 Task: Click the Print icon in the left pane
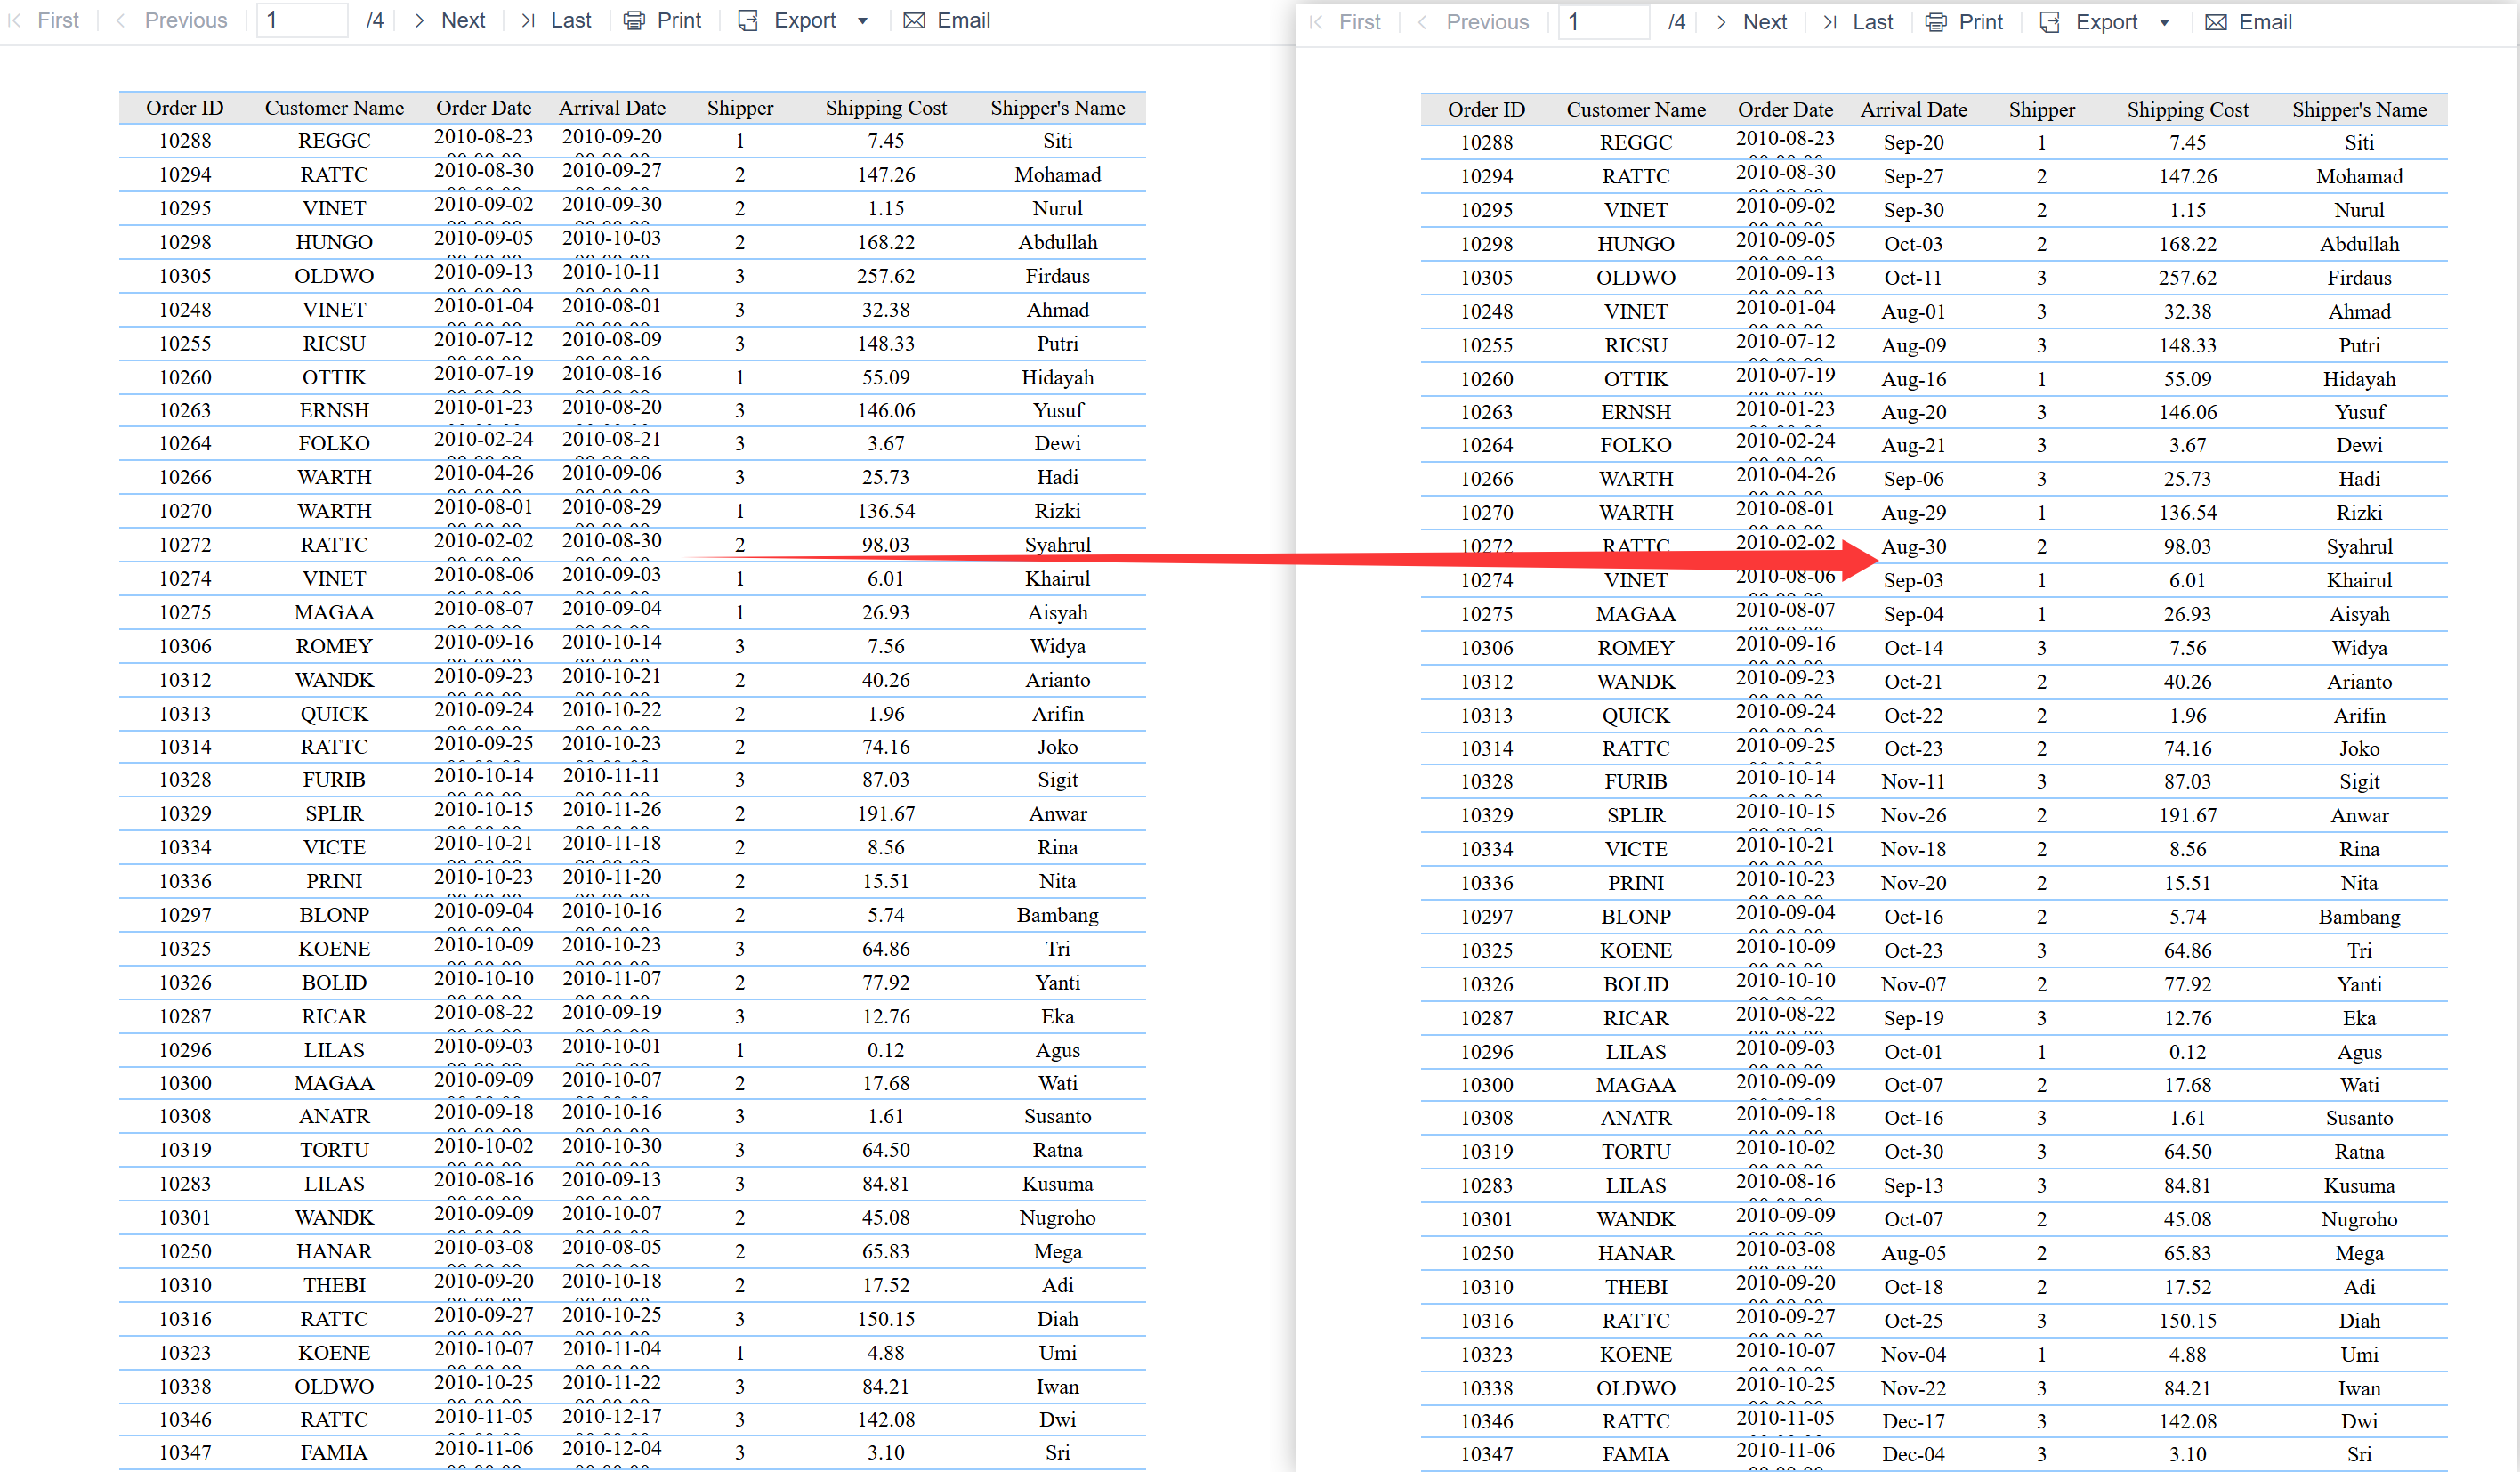pos(633,20)
